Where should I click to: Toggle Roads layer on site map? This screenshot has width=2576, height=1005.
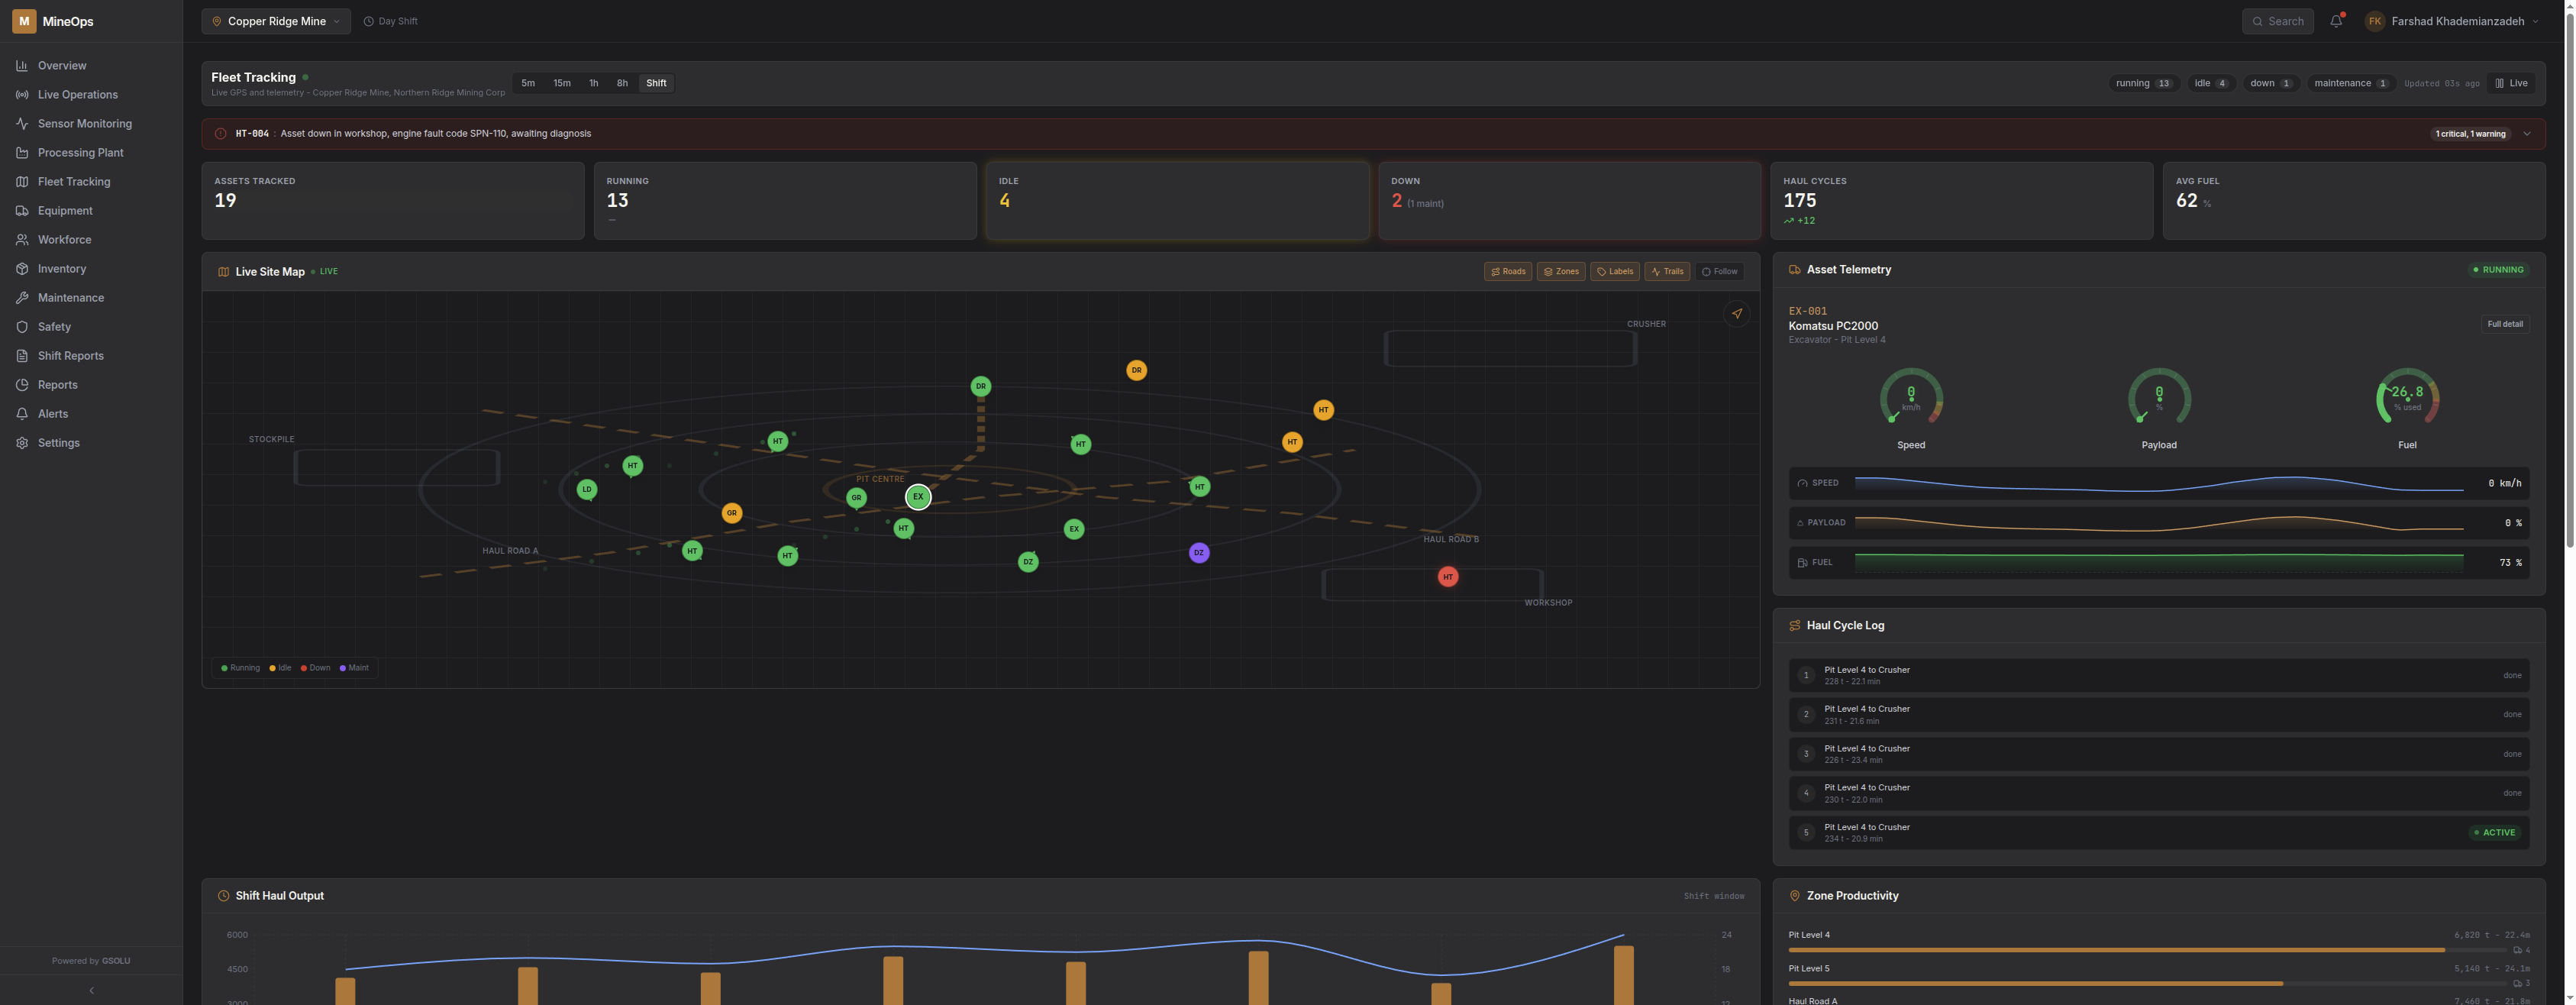point(1508,272)
